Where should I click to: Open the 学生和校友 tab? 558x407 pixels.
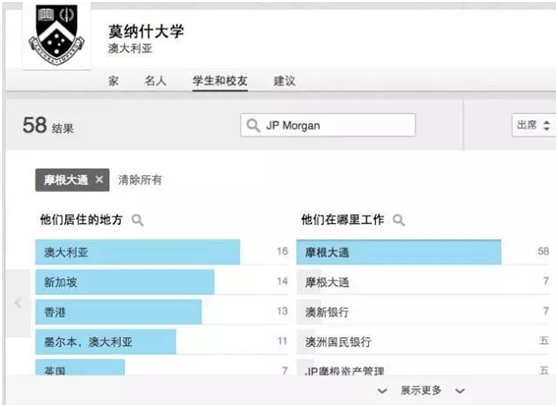220,81
